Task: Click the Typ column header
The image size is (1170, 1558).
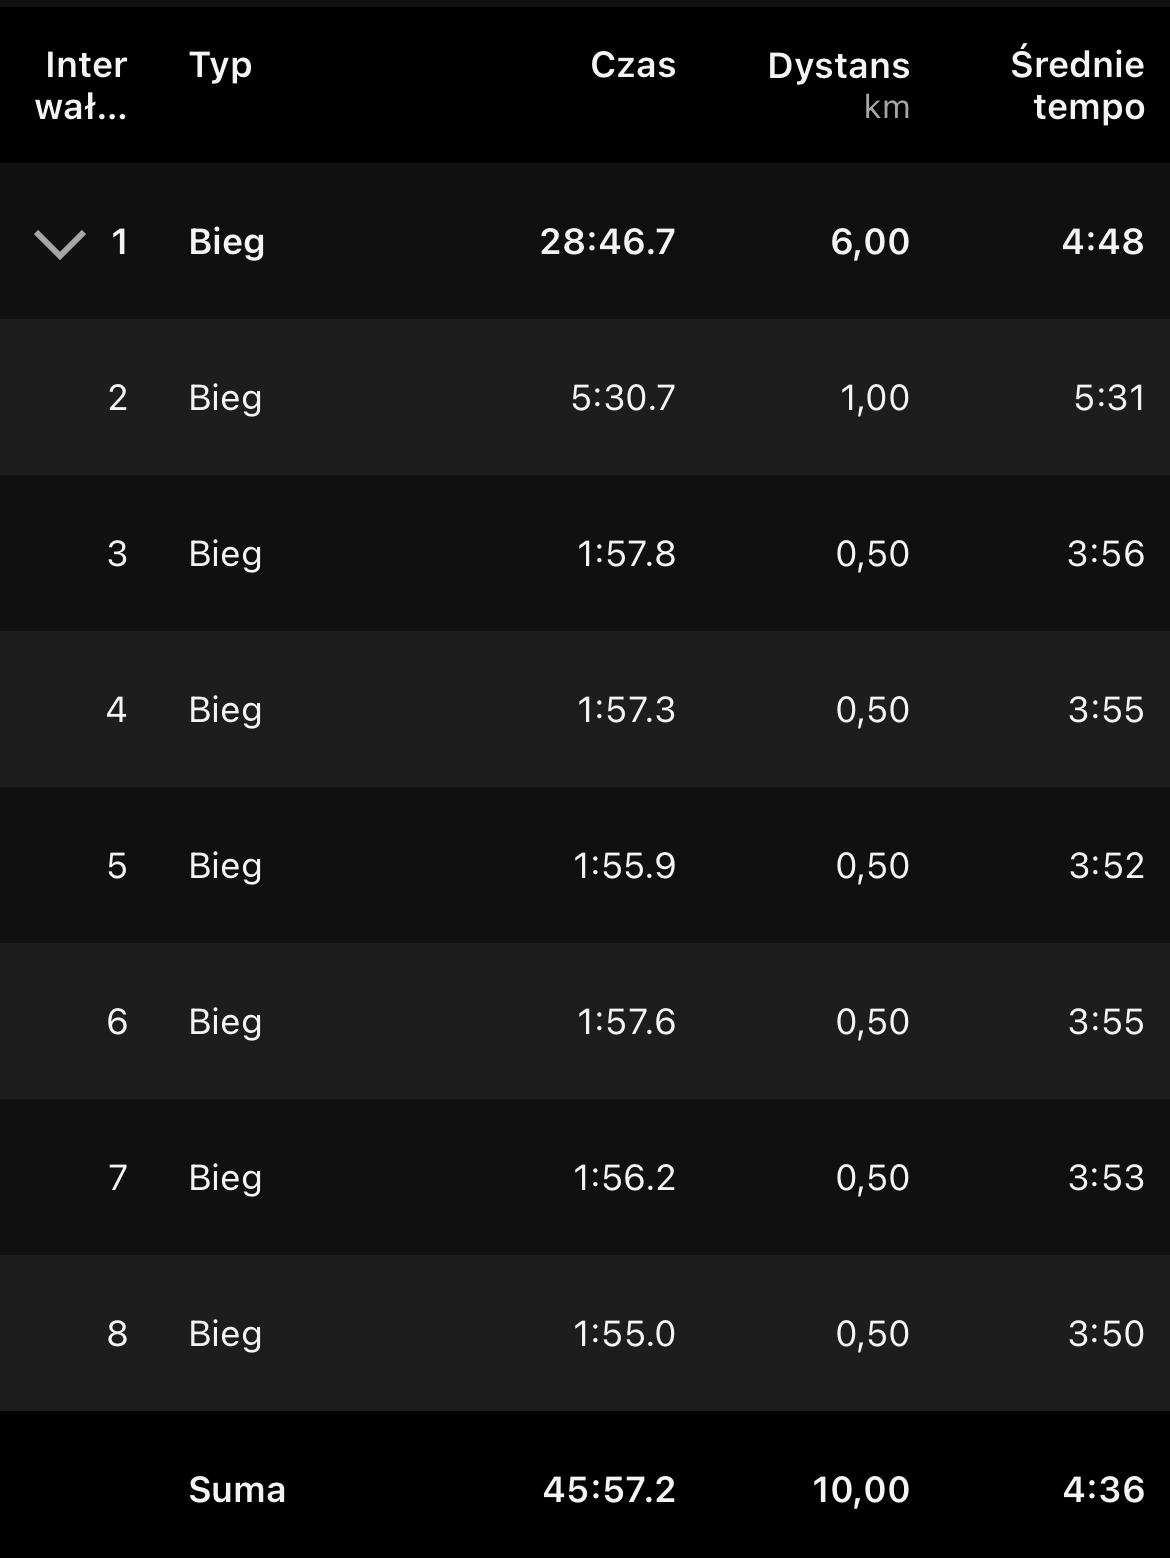Action: [220, 66]
